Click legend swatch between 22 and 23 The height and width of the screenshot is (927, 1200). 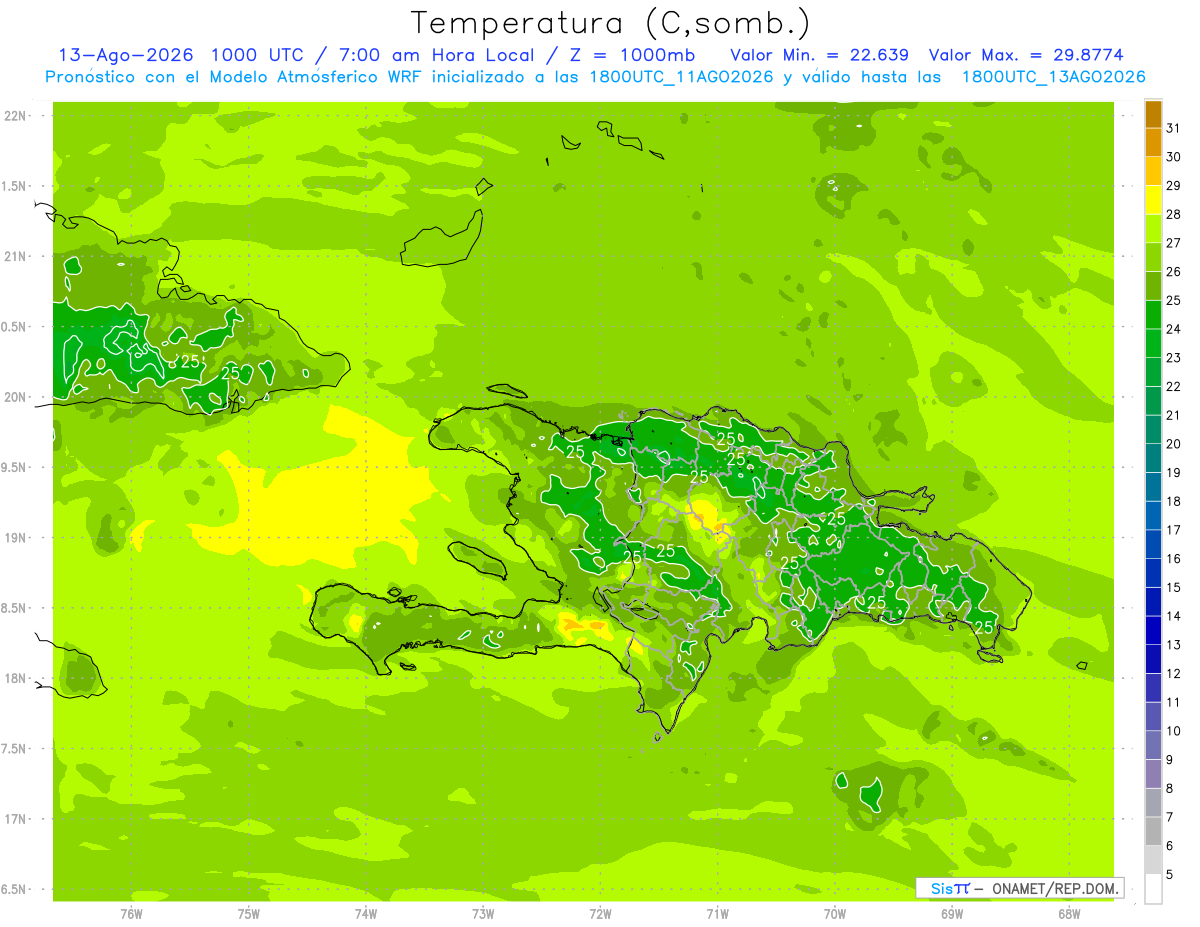pos(1153,372)
